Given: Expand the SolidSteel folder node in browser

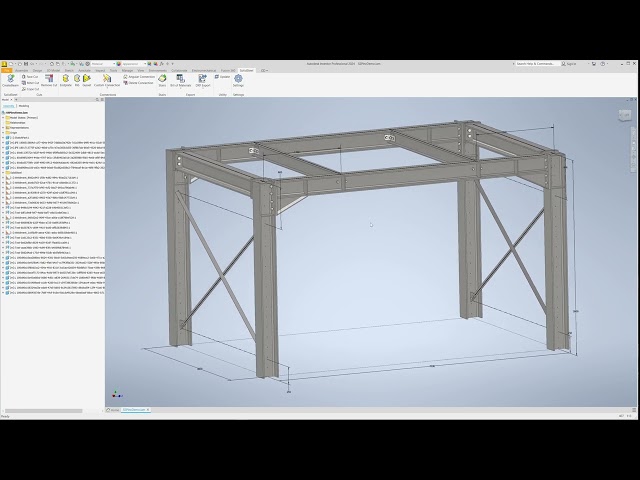Looking at the screenshot, I should (3, 173).
